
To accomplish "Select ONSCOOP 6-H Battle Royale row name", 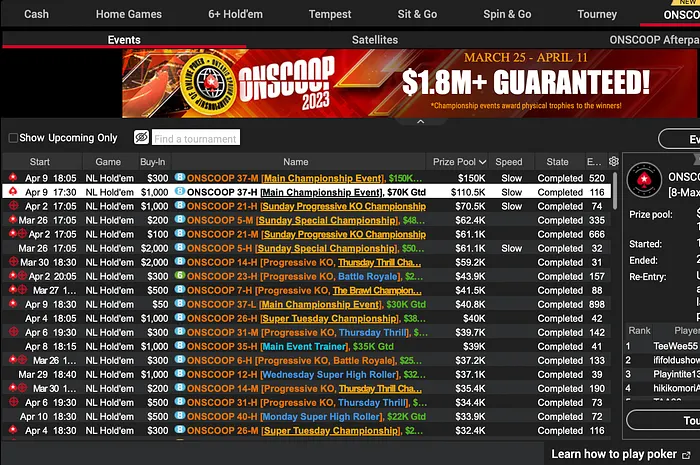I will pyautogui.click(x=306, y=361).
